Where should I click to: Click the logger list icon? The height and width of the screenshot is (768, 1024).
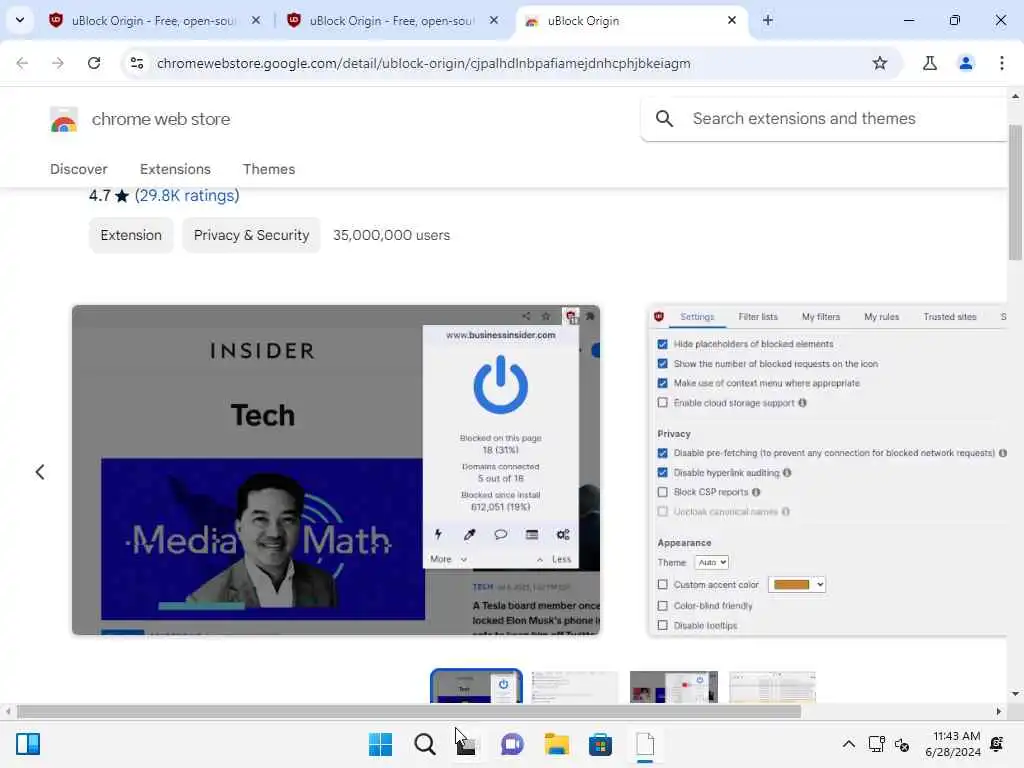pyautogui.click(x=532, y=535)
